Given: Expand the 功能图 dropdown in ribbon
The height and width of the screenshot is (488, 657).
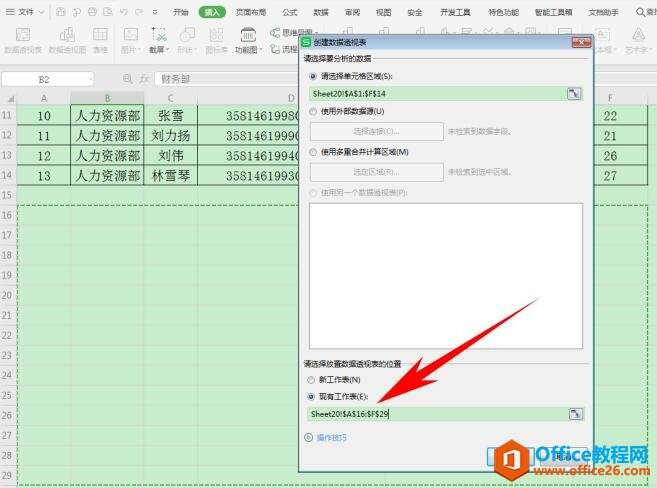Looking at the screenshot, I should click(x=247, y=48).
